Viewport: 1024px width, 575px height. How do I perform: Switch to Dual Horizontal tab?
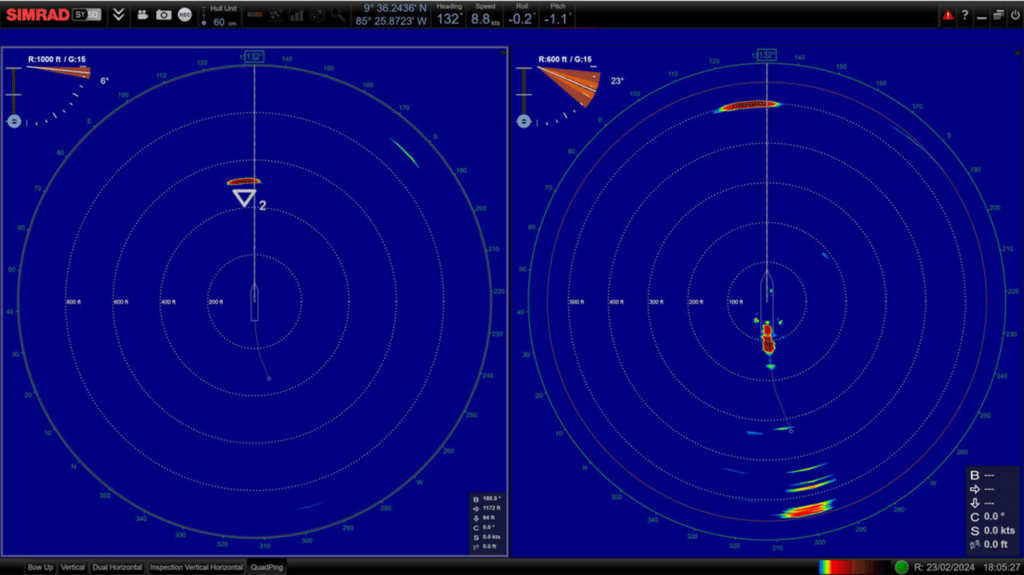click(x=117, y=567)
